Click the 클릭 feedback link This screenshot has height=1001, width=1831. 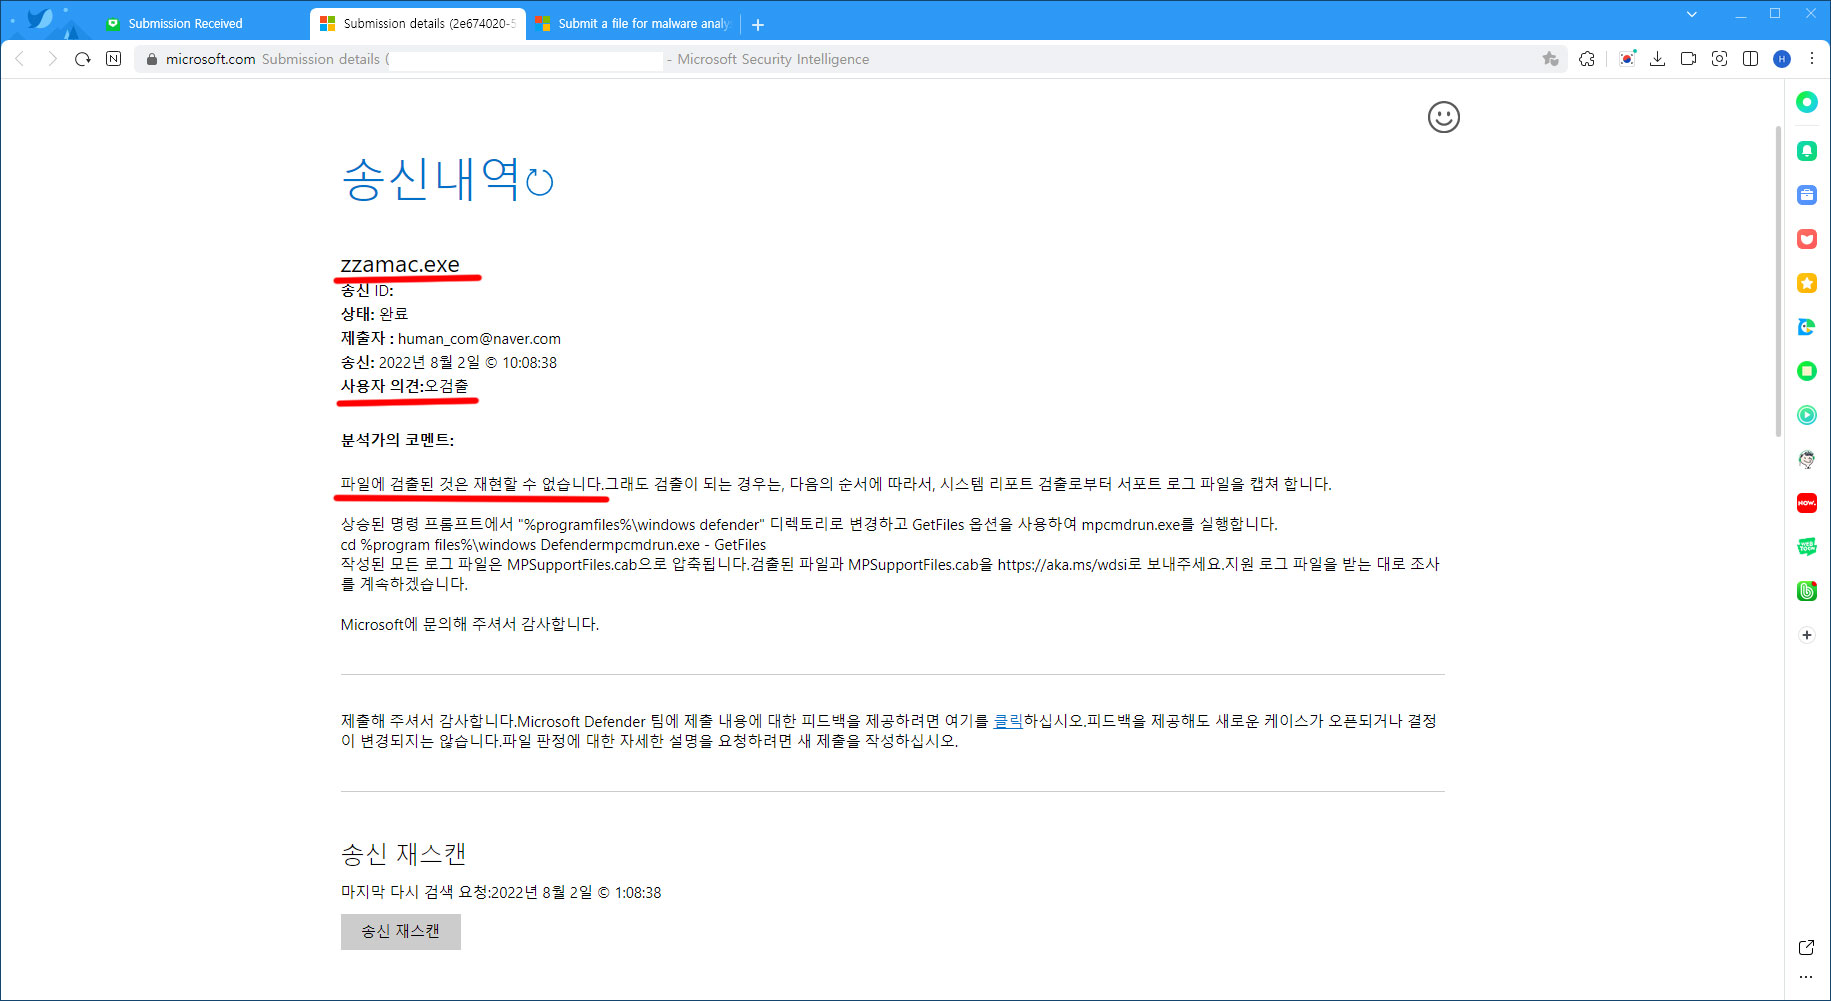pyautogui.click(x=1007, y=721)
